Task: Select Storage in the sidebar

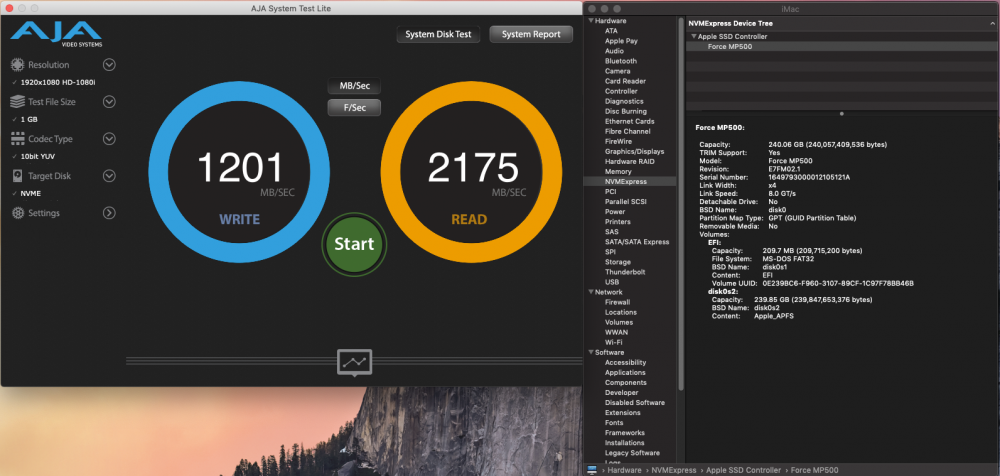Action: tap(618, 262)
